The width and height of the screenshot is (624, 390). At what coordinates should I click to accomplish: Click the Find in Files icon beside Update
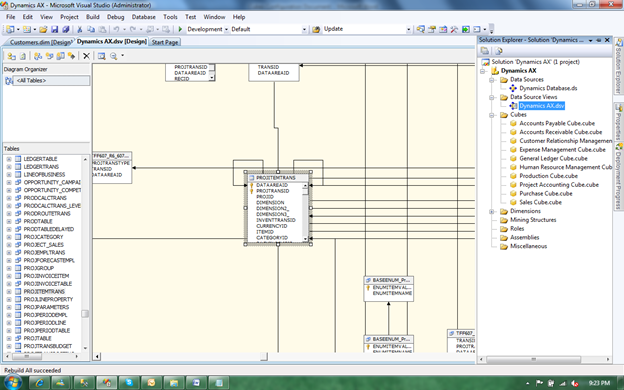tap(316, 29)
